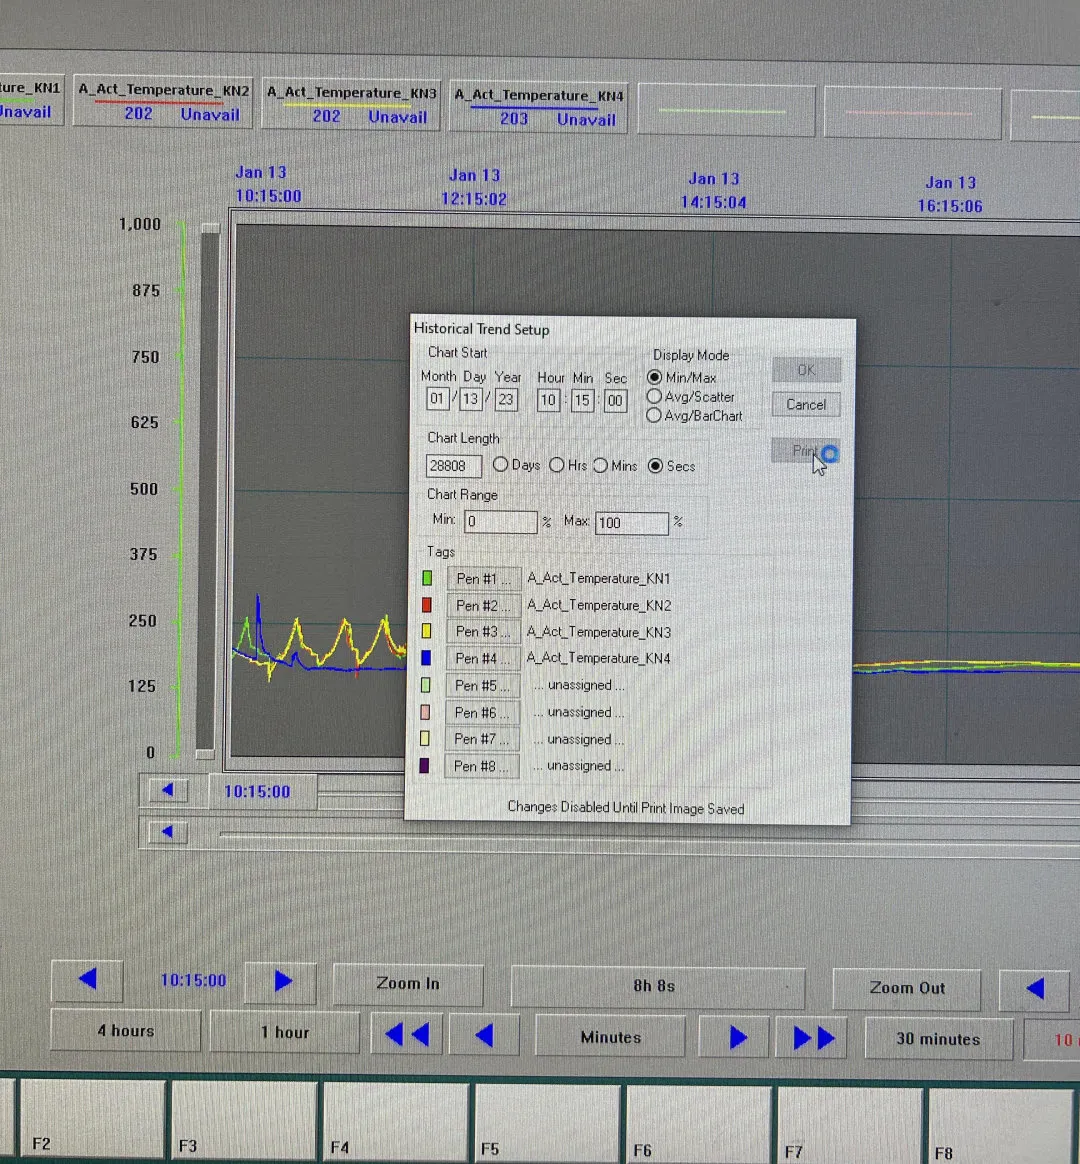This screenshot has height=1164, width=1080.
Task: Select the Min/Max display mode
Action: (654, 377)
